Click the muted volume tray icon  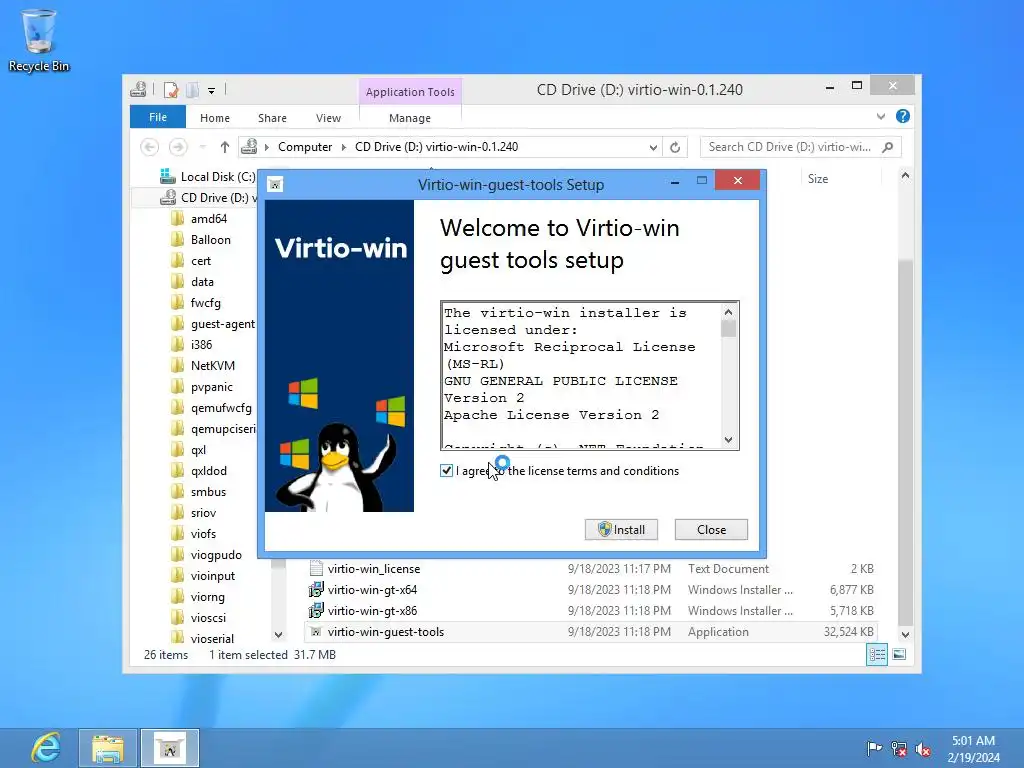point(923,749)
